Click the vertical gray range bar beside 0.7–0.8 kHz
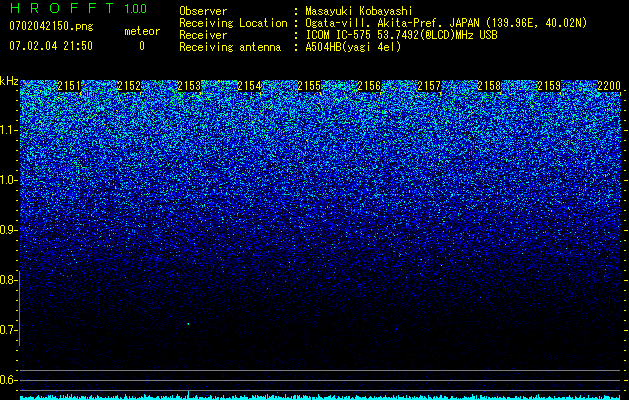Screen dimensions: 629x400 pos(20,308)
